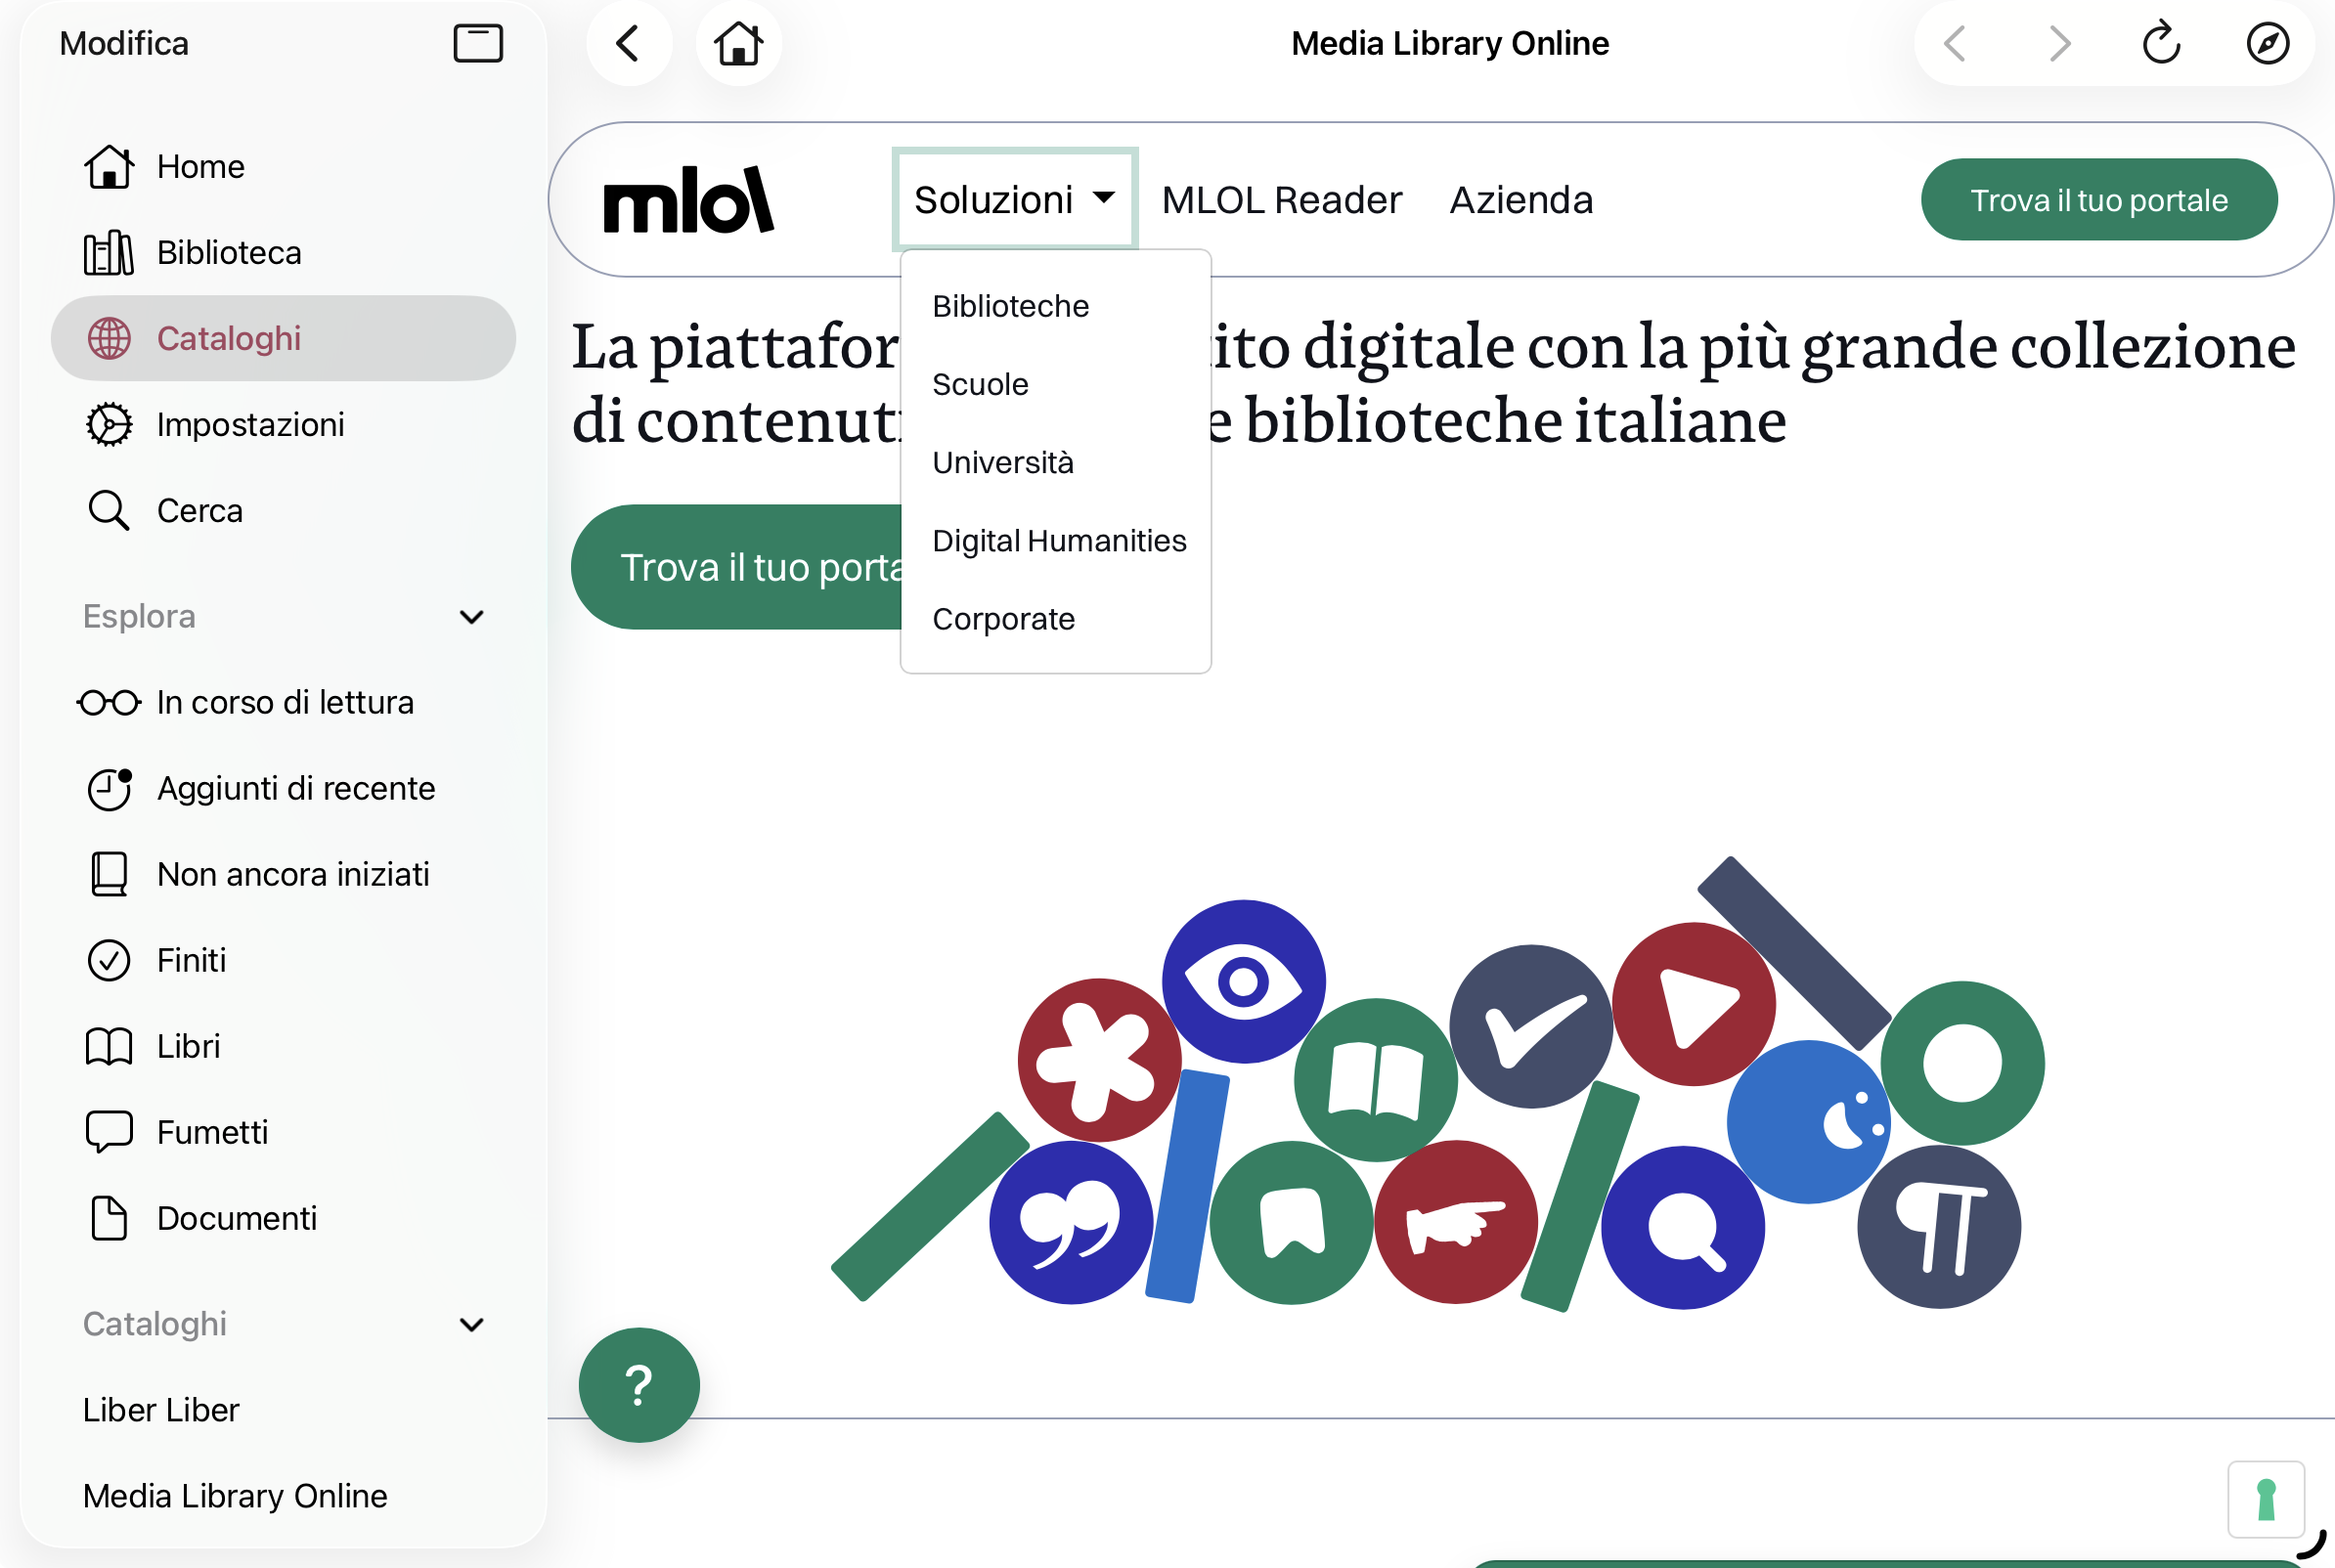Tap the round home button
Image resolution: width=2335 pixels, height=1568 pixels.
[x=738, y=44]
